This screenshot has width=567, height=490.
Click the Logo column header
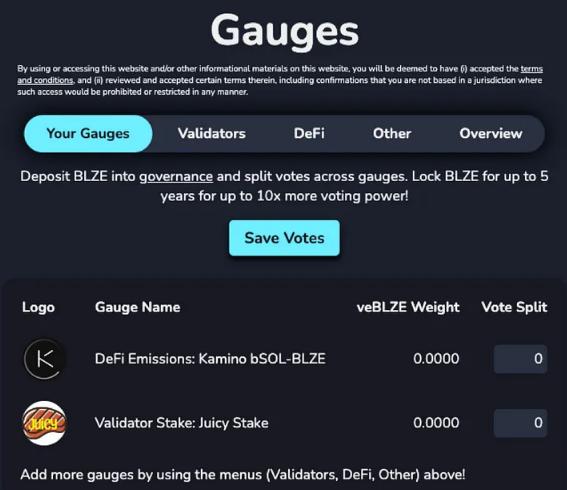(38, 307)
